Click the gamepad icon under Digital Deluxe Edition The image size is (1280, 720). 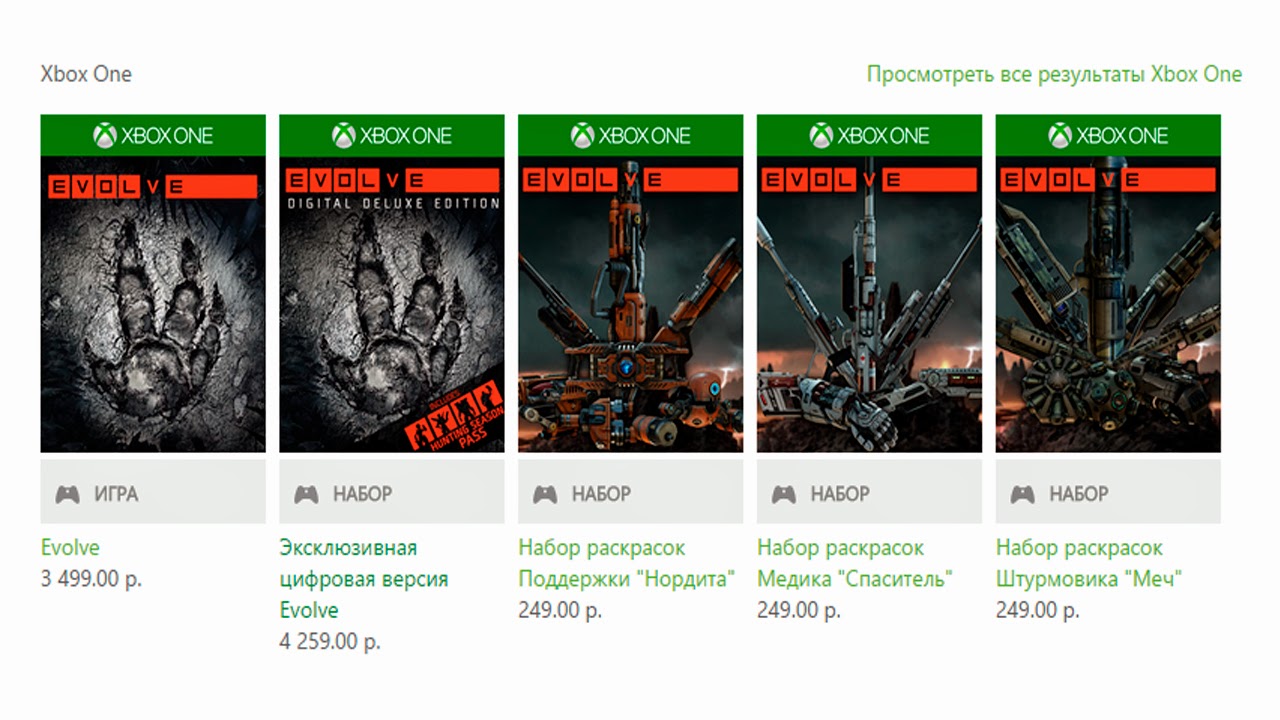click(x=306, y=494)
